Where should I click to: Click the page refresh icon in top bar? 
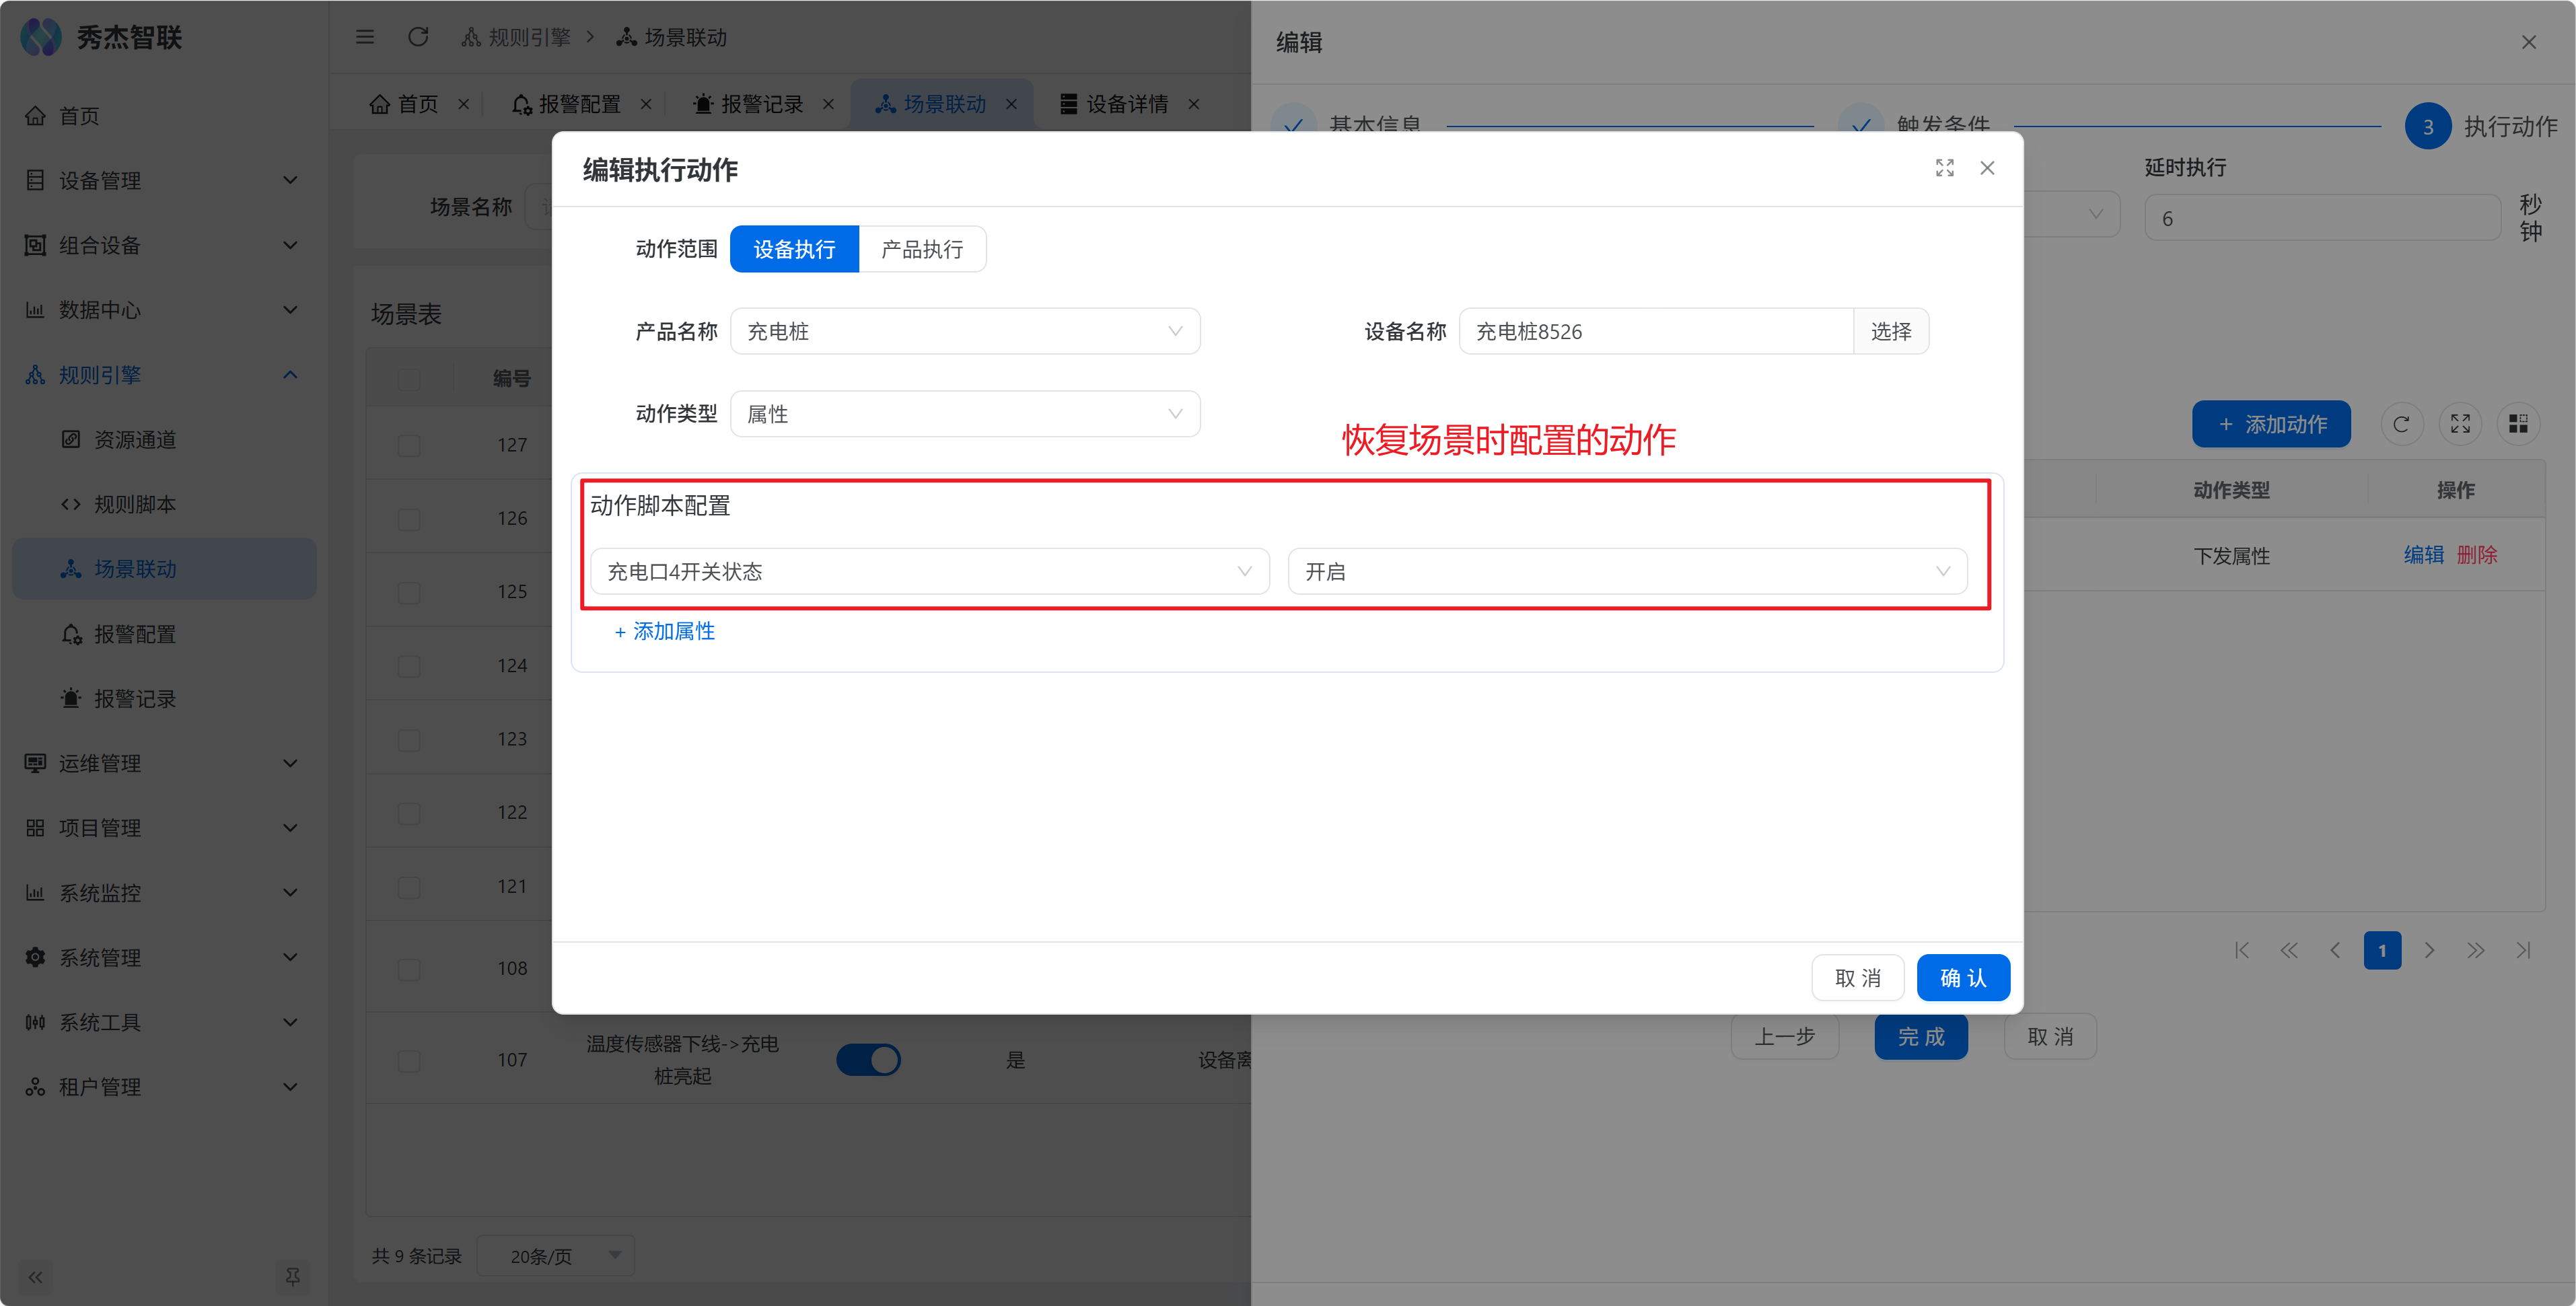point(418,37)
